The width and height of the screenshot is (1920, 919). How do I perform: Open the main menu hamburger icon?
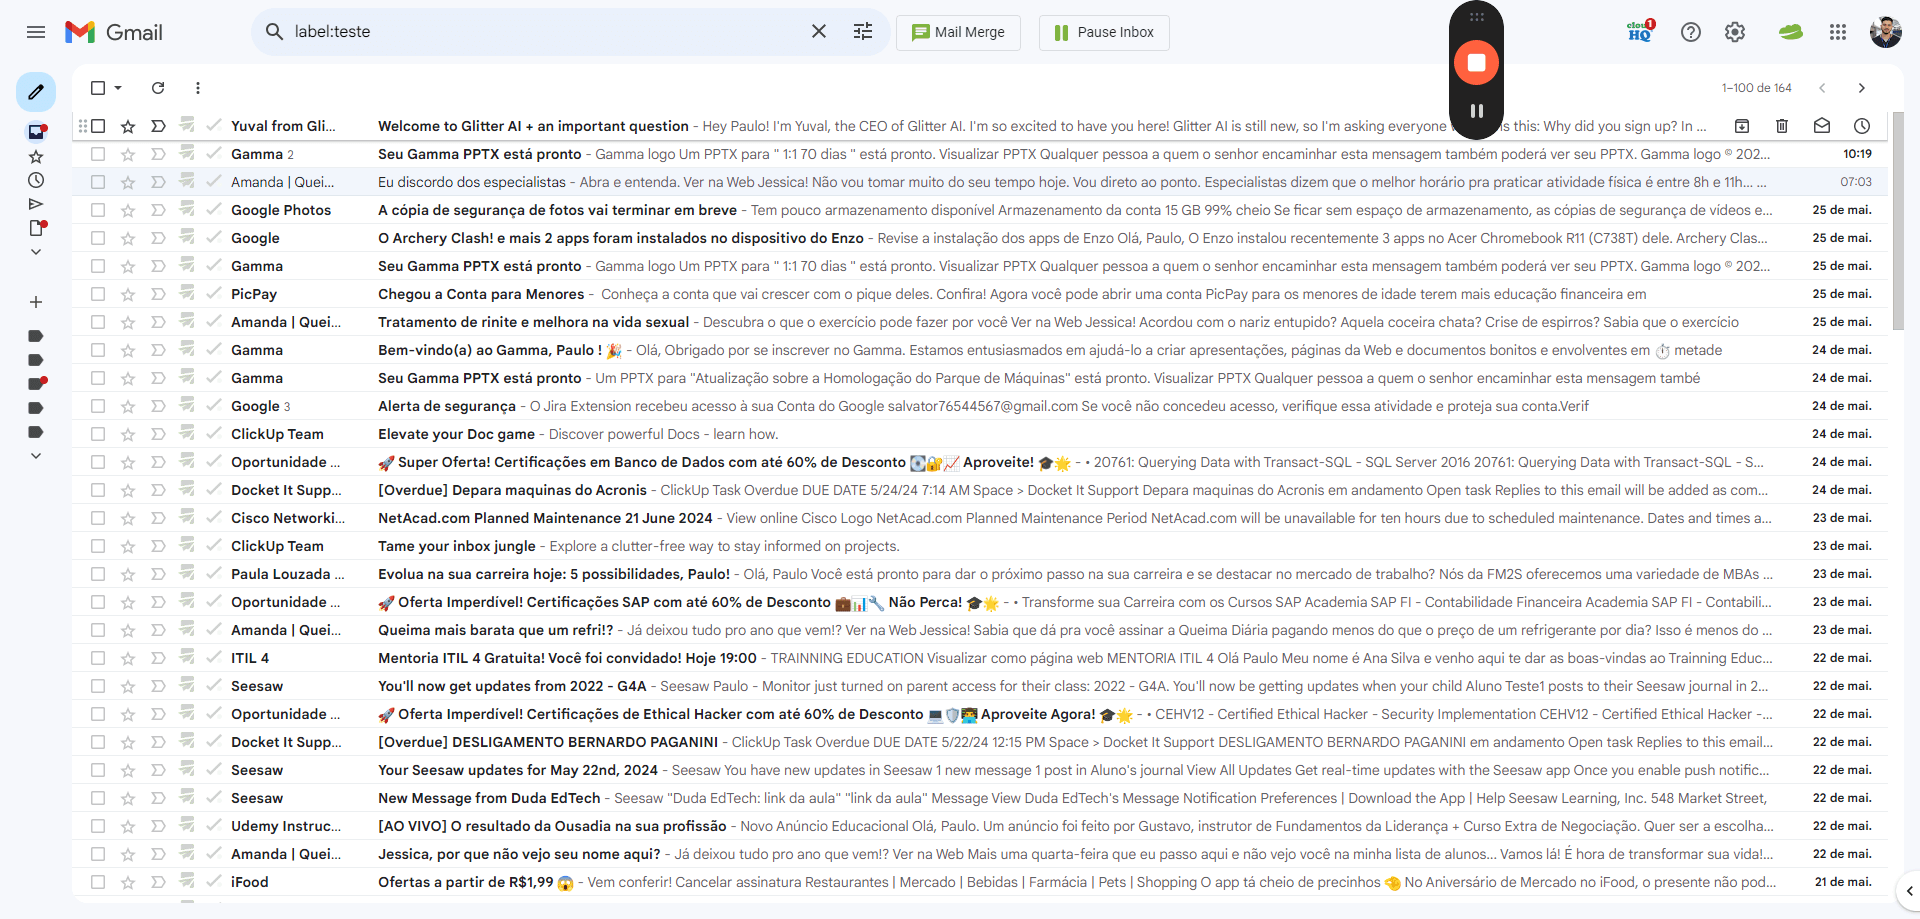(36, 32)
